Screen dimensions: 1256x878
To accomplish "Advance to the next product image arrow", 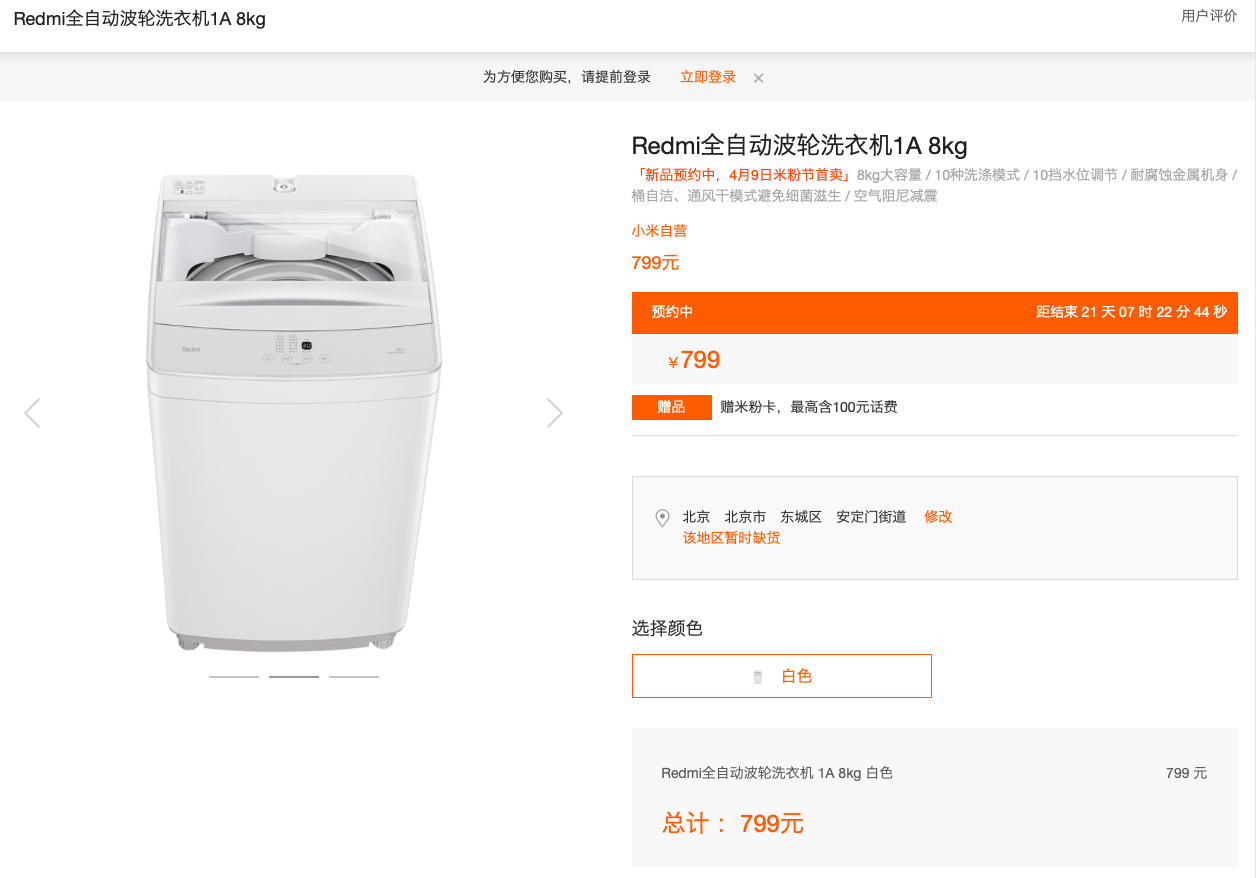I will coord(555,413).
